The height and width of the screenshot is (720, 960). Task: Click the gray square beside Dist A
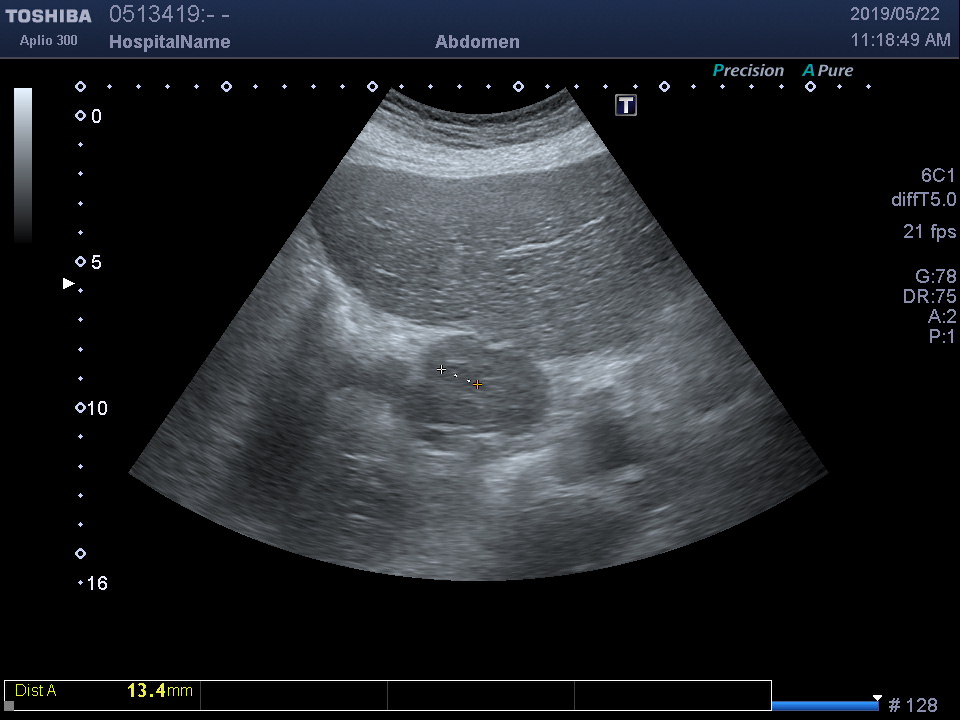(x=10, y=705)
